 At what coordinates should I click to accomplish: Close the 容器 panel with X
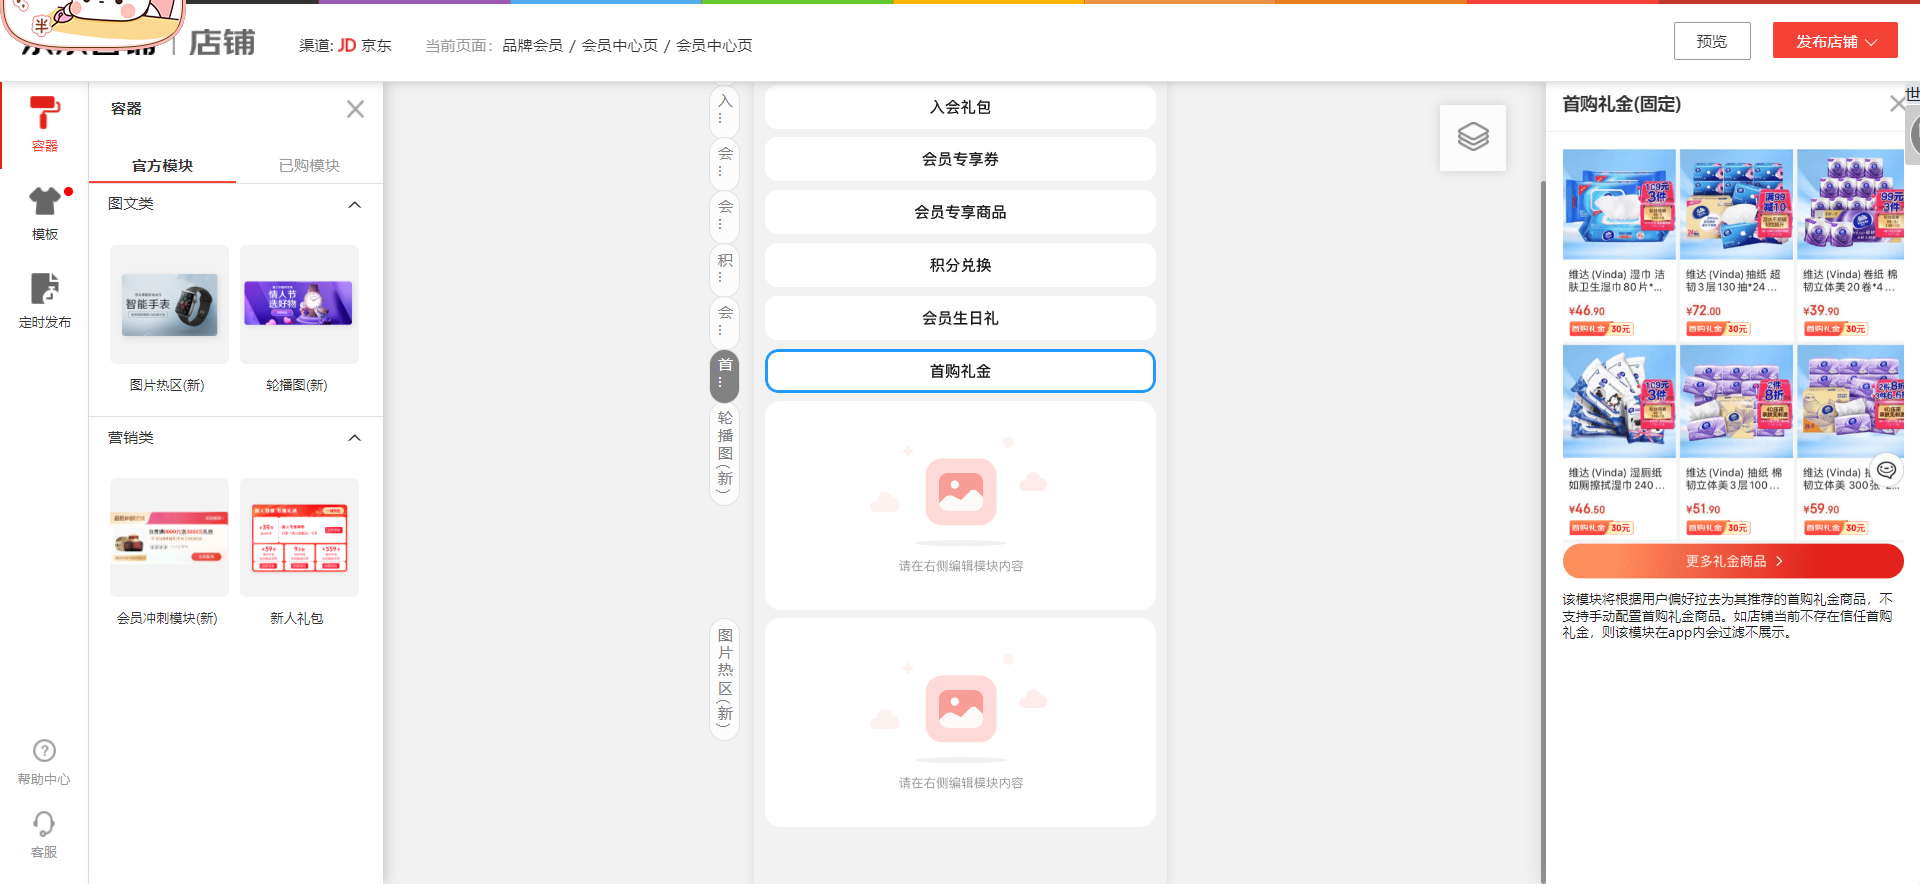(x=355, y=109)
